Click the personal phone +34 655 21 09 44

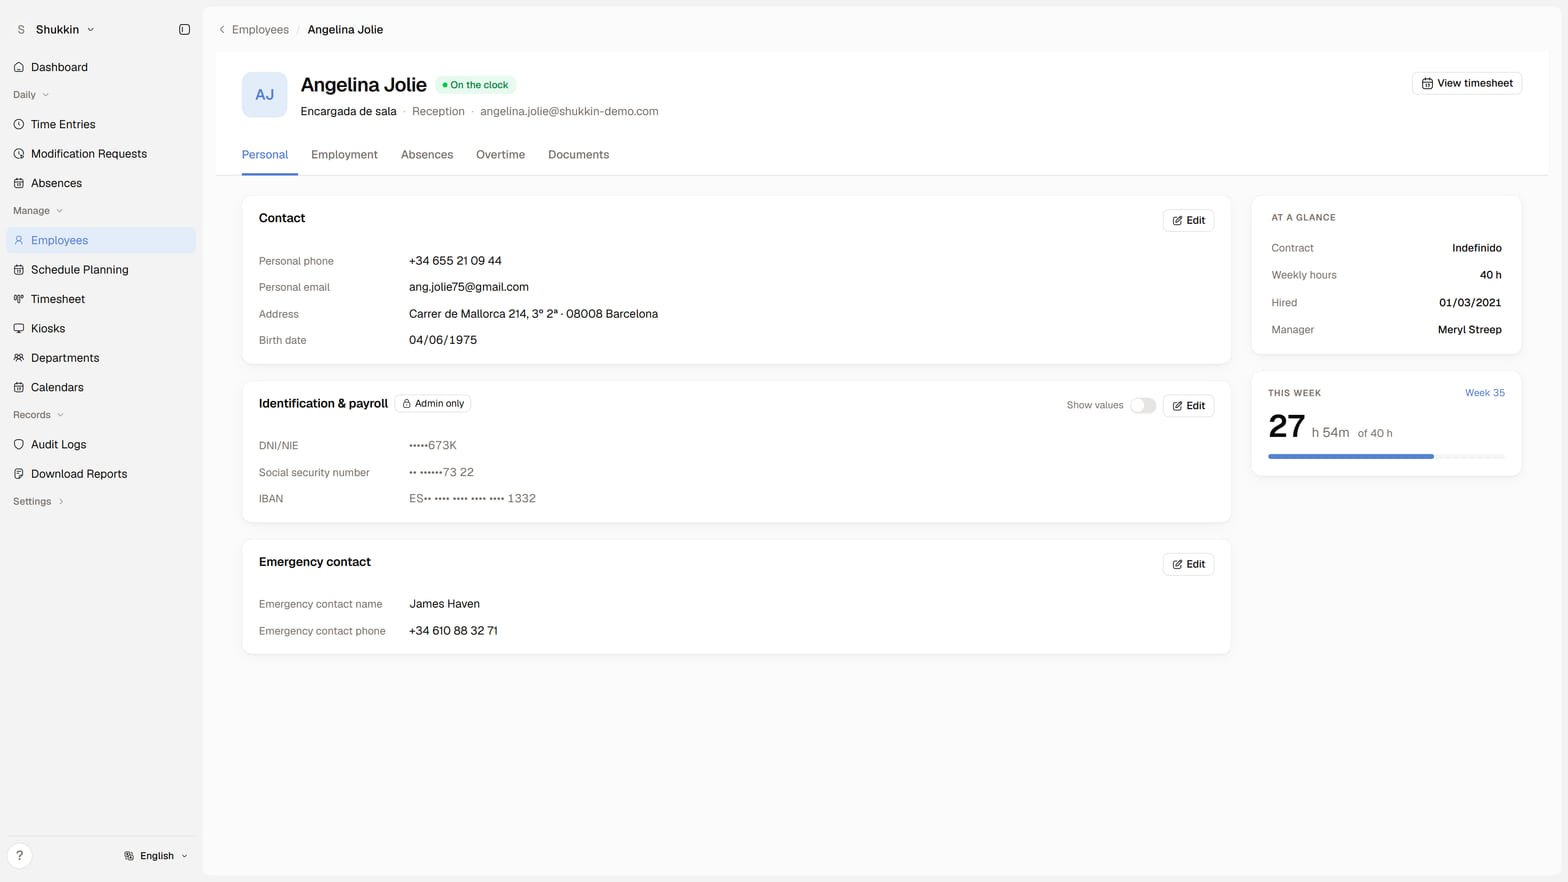pyautogui.click(x=455, y=261)
